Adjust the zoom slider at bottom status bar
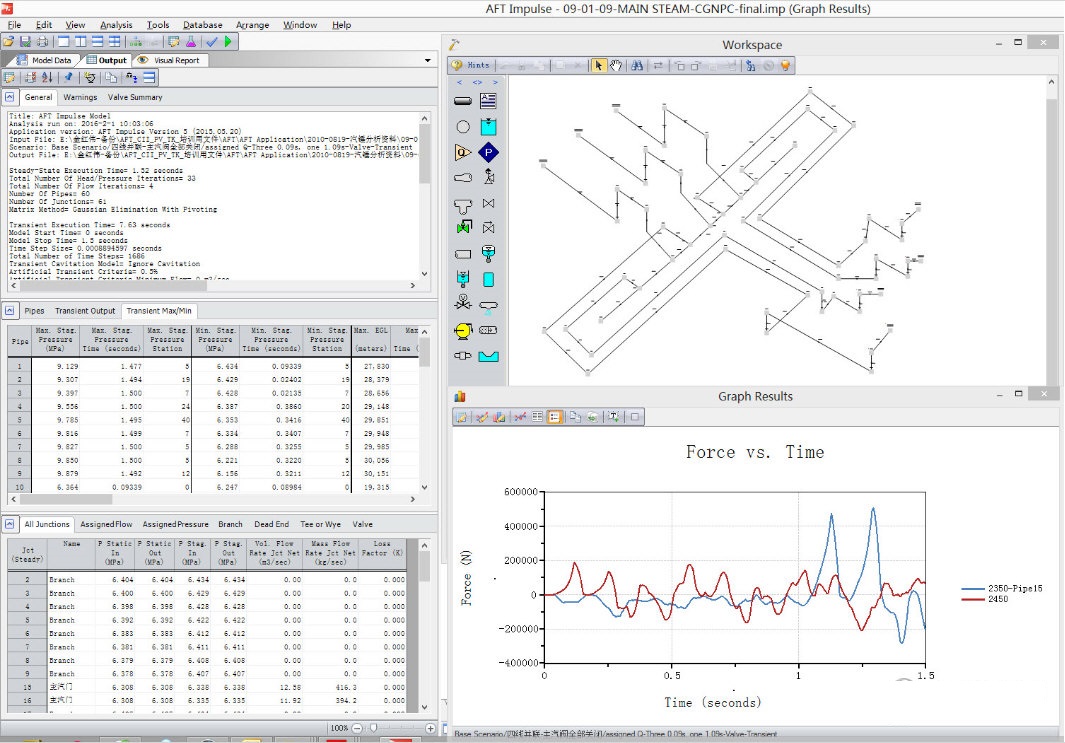 coord(372,728)
